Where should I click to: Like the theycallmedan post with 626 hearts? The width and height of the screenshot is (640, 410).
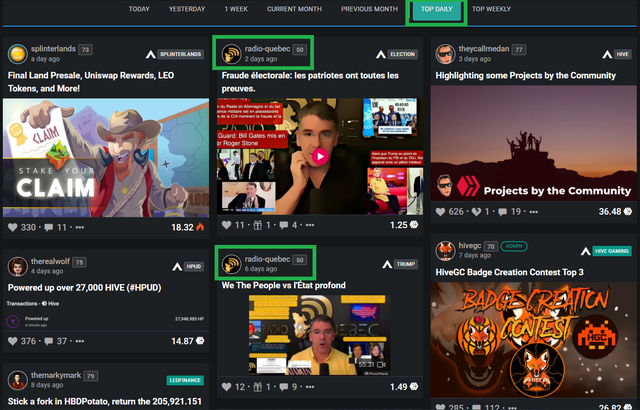tap(440, 212)
